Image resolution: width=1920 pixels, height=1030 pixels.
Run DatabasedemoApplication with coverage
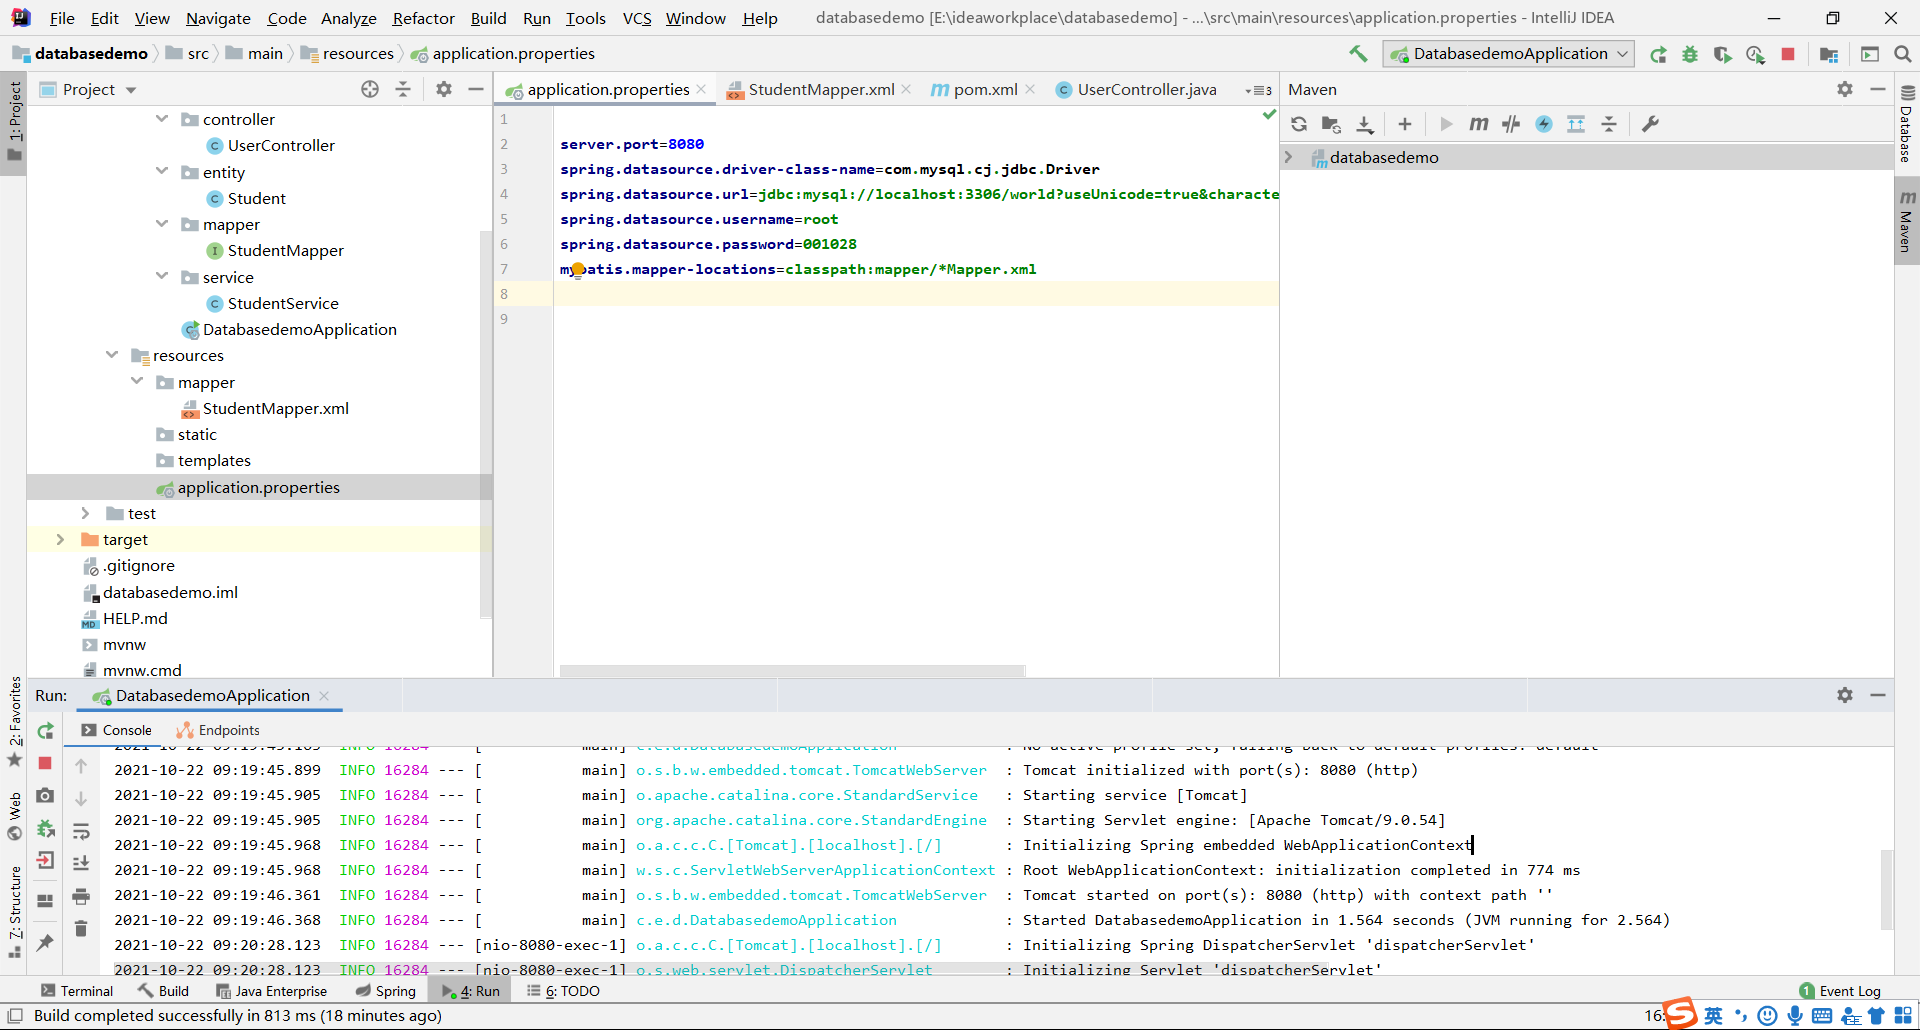1723,54
